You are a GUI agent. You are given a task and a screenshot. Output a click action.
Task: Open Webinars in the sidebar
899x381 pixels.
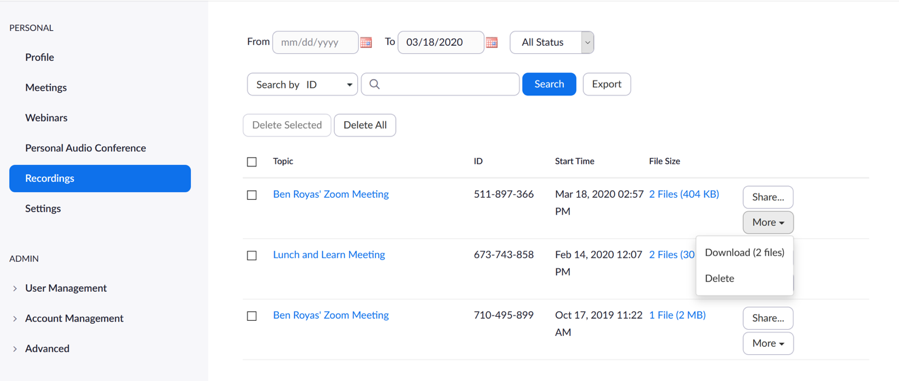point(46,117)
